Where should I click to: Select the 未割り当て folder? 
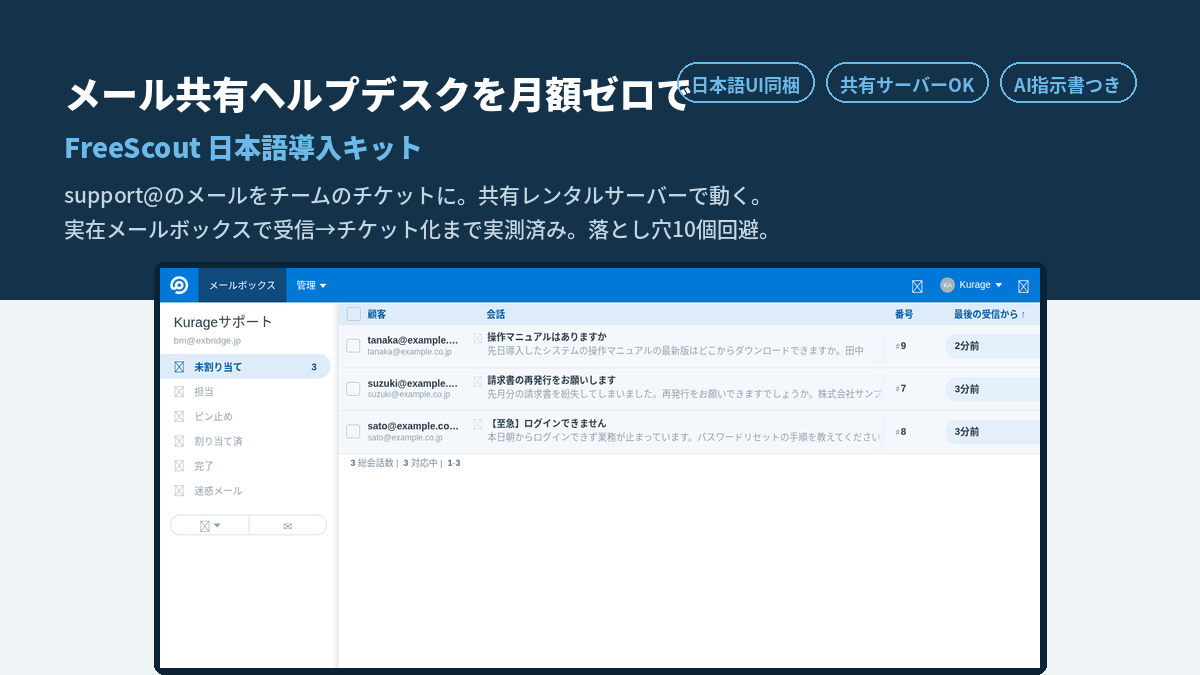[247, 367]
